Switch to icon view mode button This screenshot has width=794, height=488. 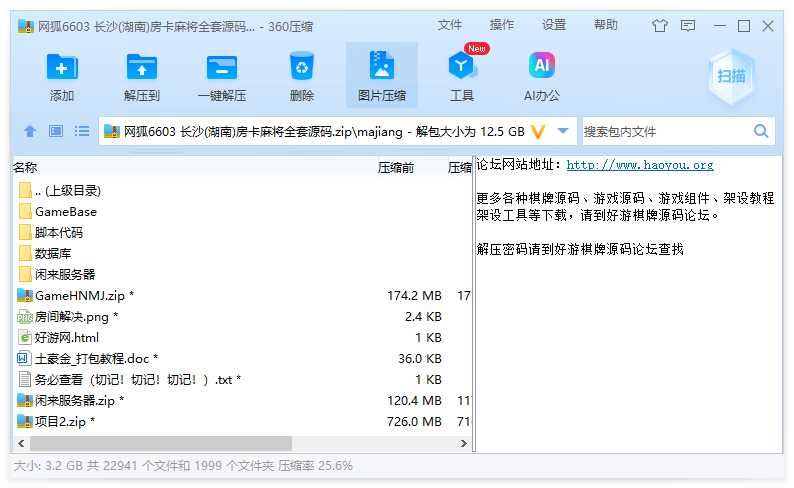[x=56, y=132]
